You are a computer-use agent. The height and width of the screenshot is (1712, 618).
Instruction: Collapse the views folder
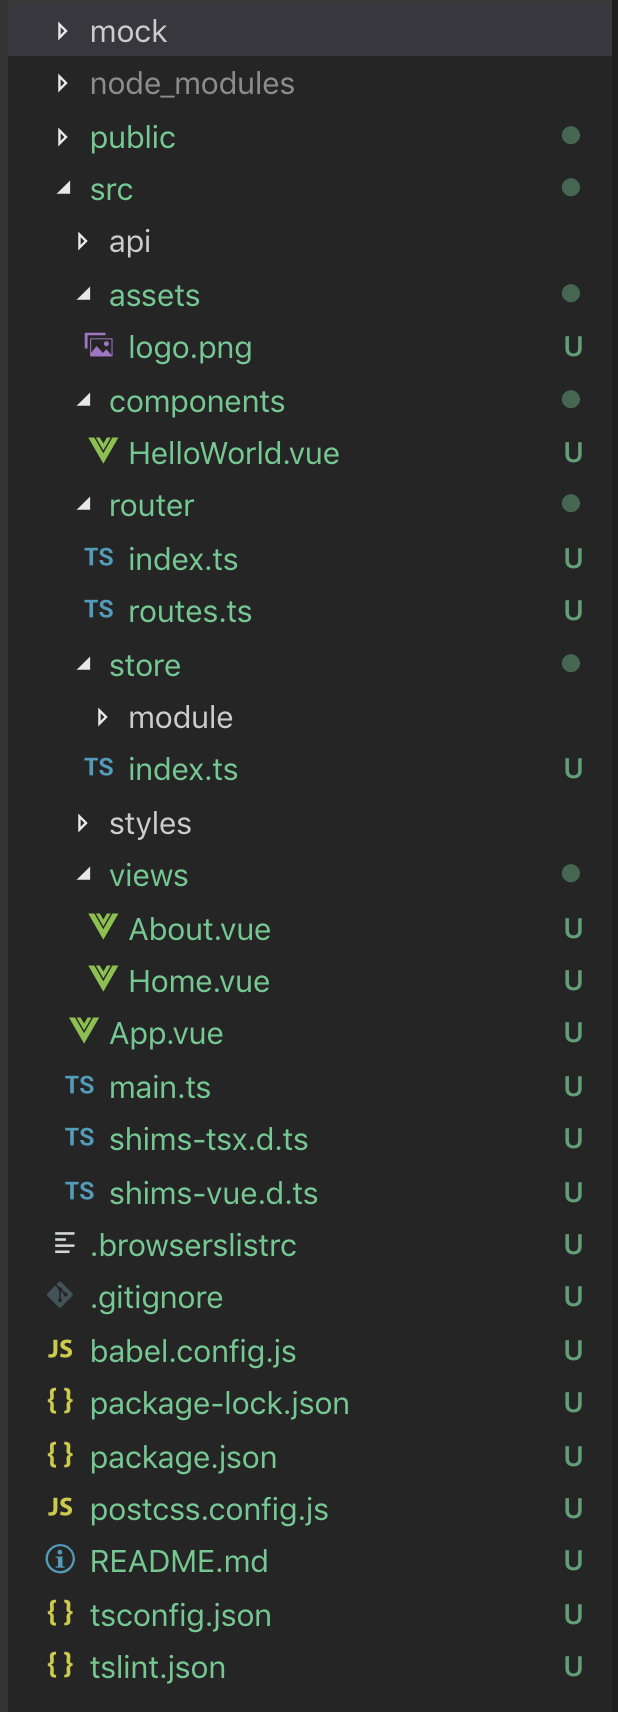click(84, 875)
